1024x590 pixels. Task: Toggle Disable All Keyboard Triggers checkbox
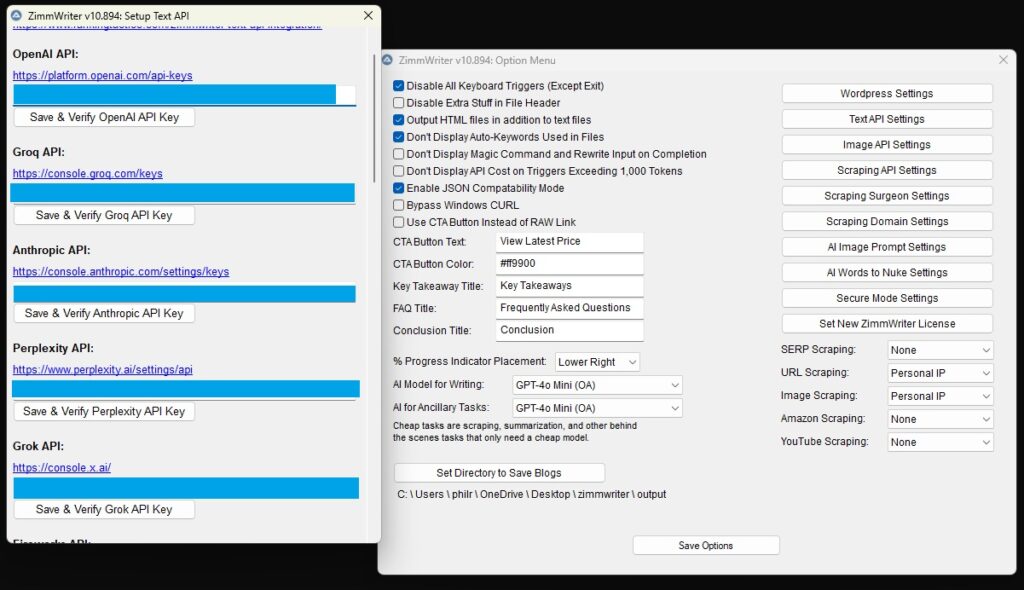tap(398, 86)
